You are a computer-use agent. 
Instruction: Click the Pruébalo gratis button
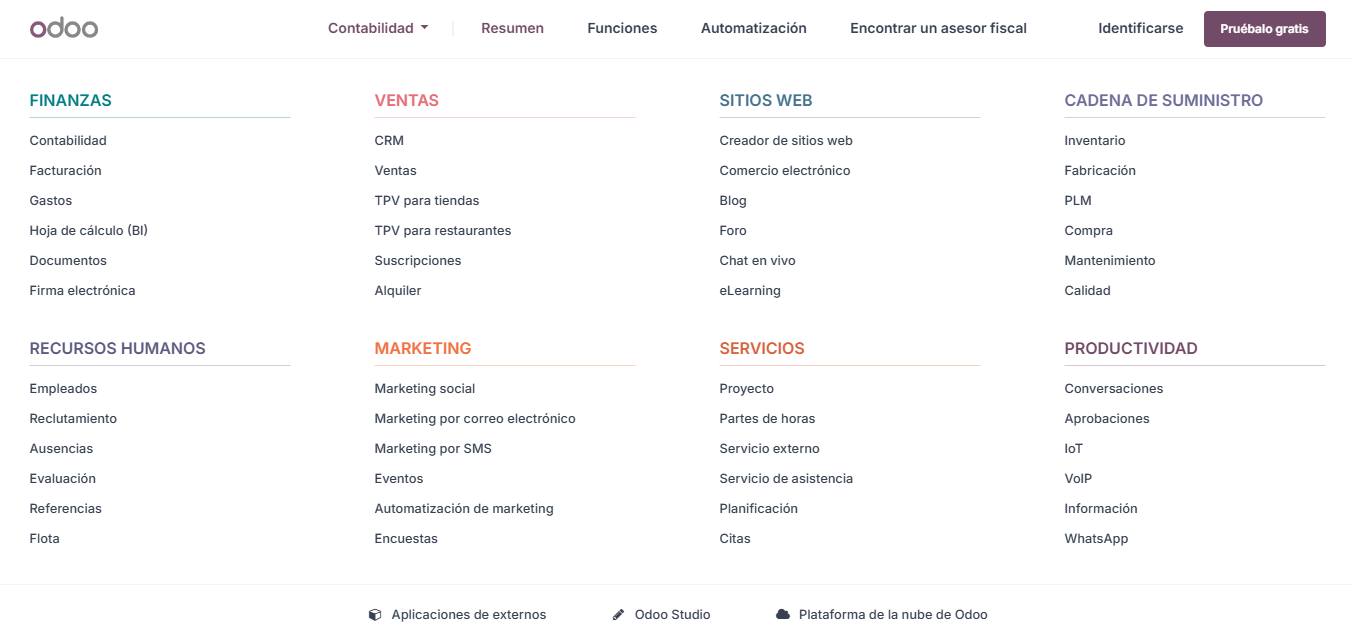pyautogui.click(x=1264, y=29)
